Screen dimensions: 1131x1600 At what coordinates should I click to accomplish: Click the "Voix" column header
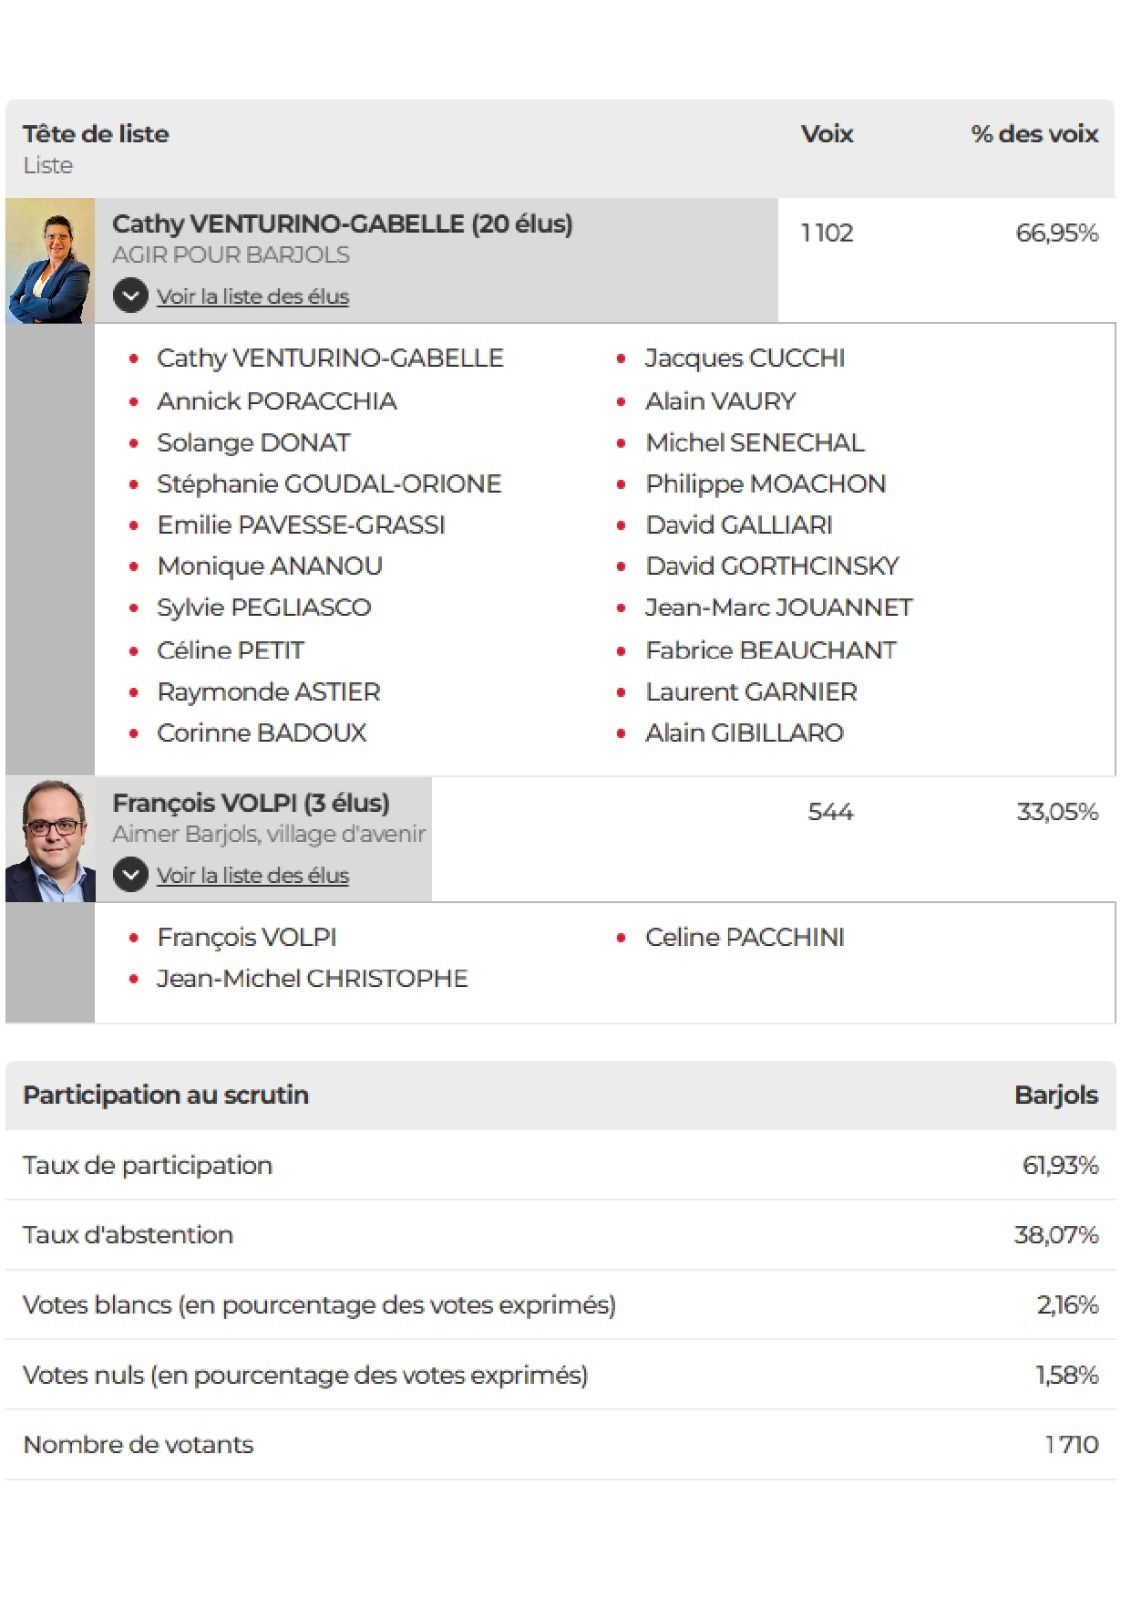point(826,134)
